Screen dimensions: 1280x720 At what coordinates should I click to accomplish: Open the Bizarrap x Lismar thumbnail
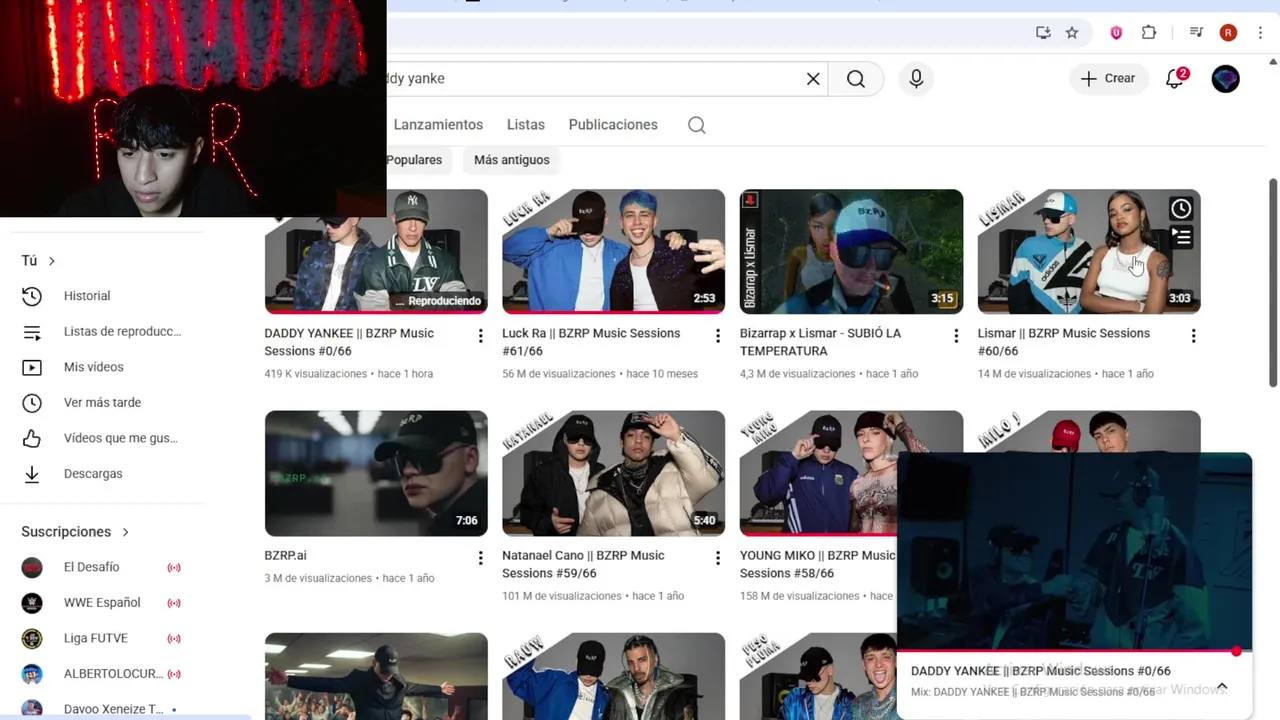[x=851, y=251]
